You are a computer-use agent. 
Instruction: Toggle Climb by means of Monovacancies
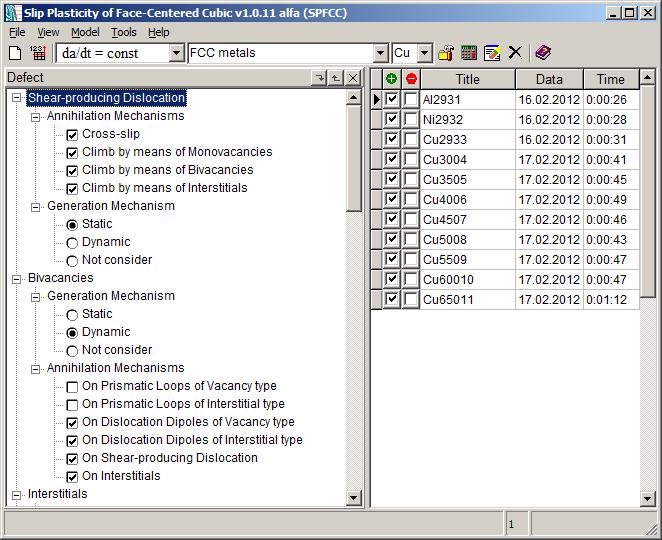coord(72,153)
